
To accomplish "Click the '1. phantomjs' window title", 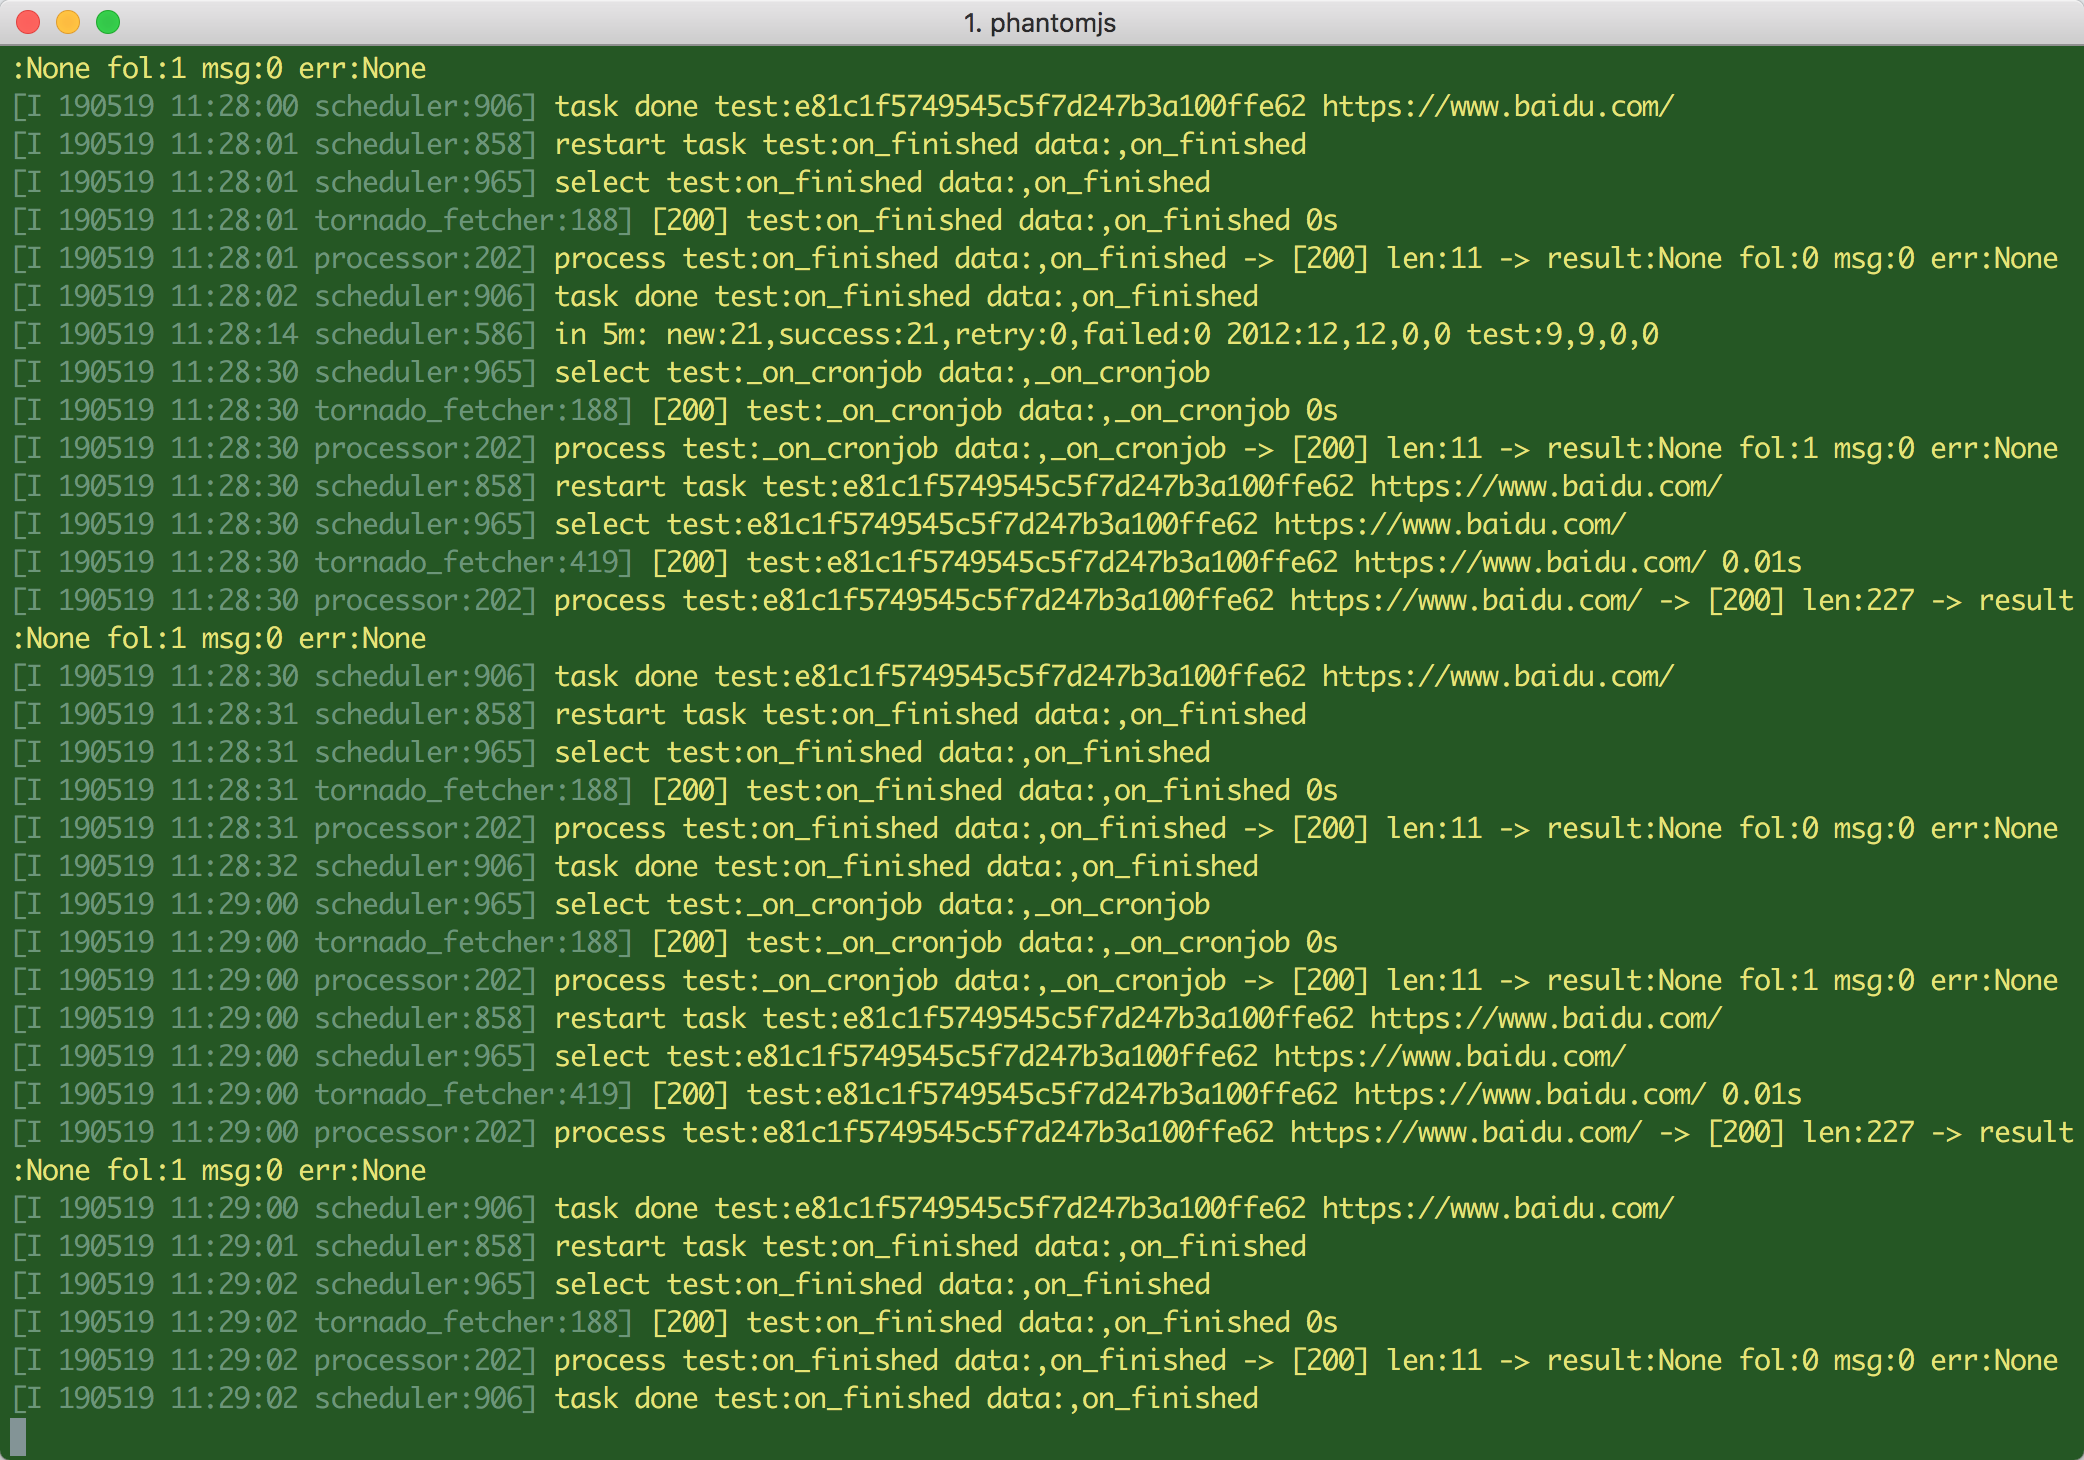I will tap(1039, 22).
